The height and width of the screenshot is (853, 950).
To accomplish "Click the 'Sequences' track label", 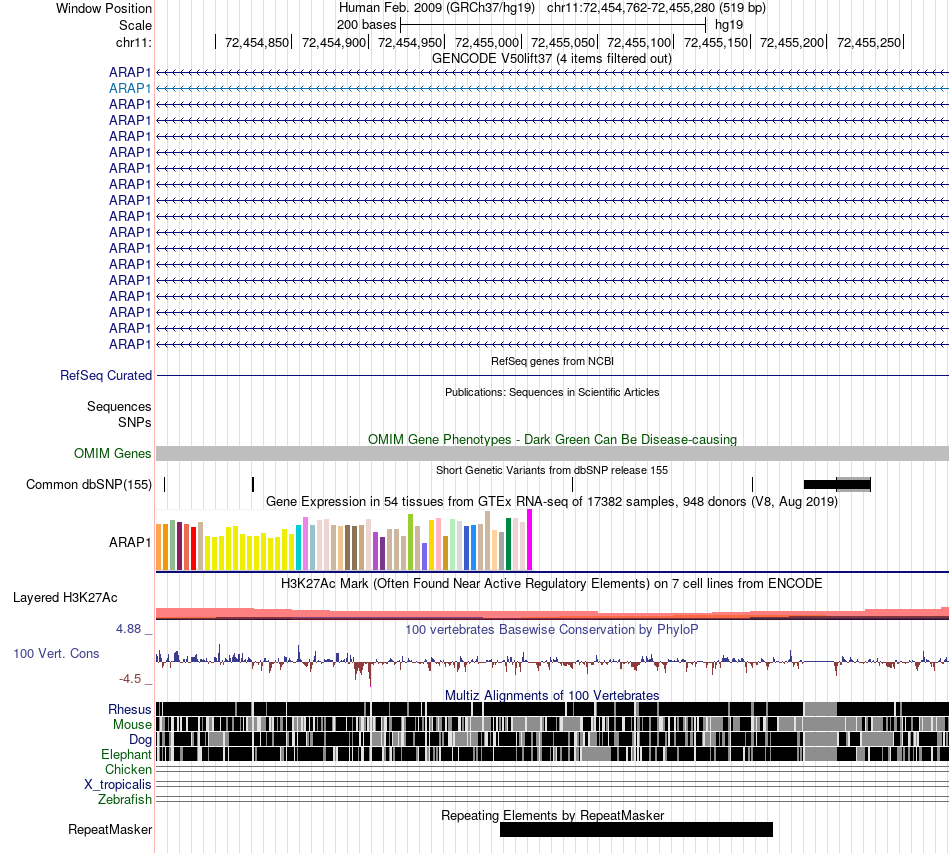I will point(119,407).
